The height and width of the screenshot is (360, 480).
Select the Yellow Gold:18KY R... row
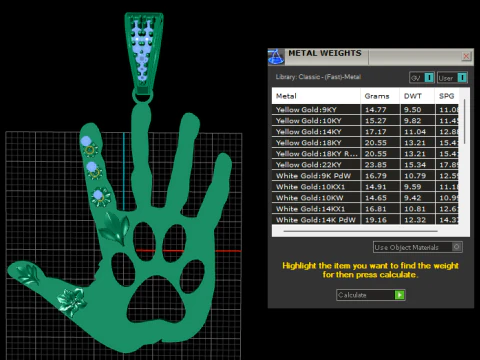click(365, 154)
